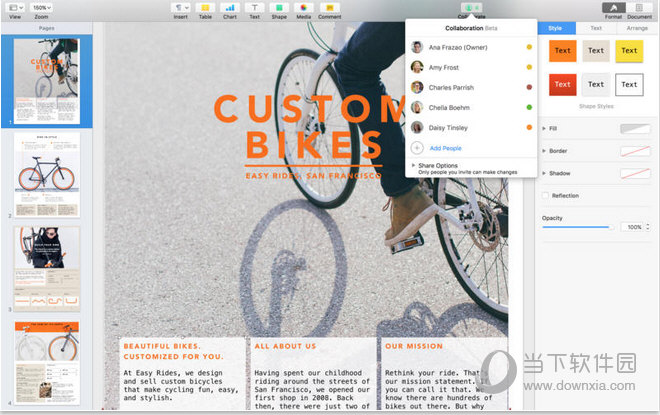660x415 pixels.
Task: Click the Table toolbar icon
Action: (205, 8)
